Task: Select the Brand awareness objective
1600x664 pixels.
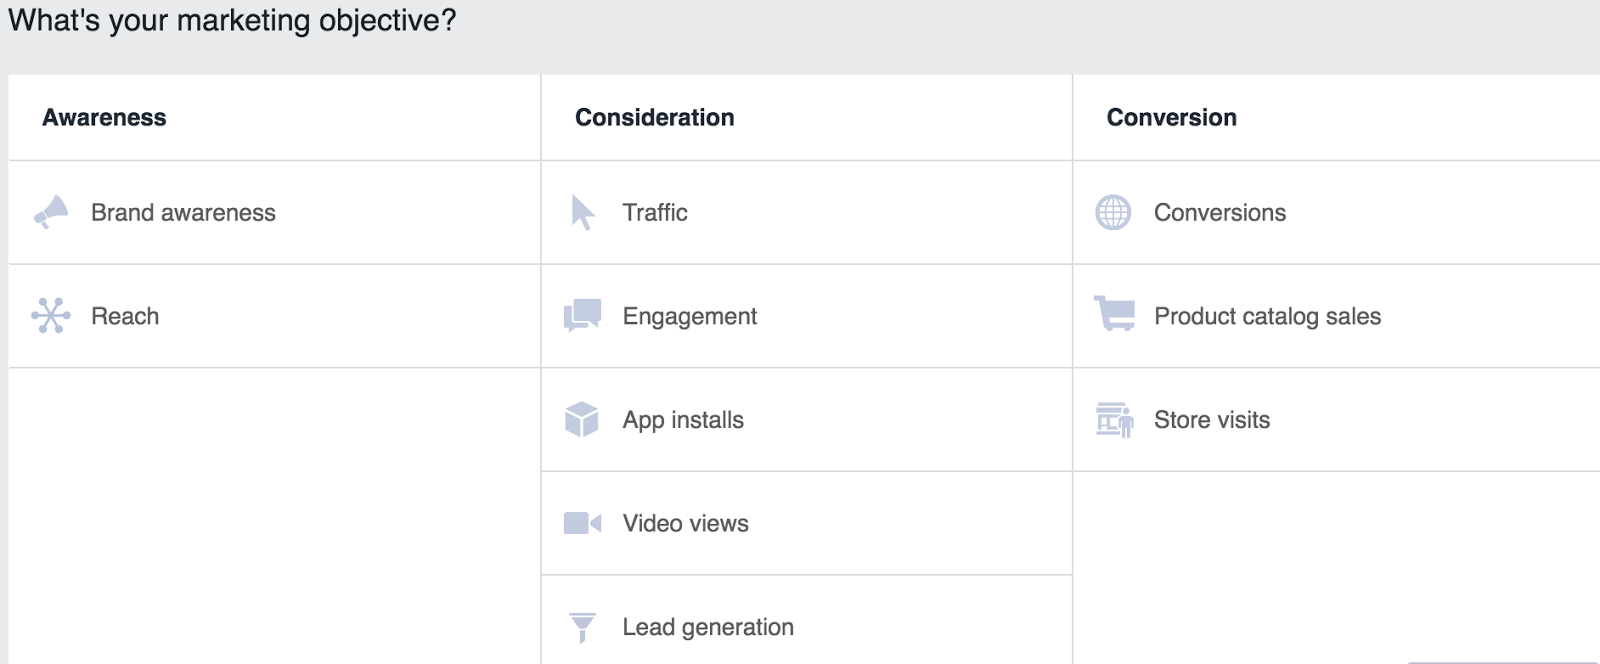Action: tap(274, 212)
